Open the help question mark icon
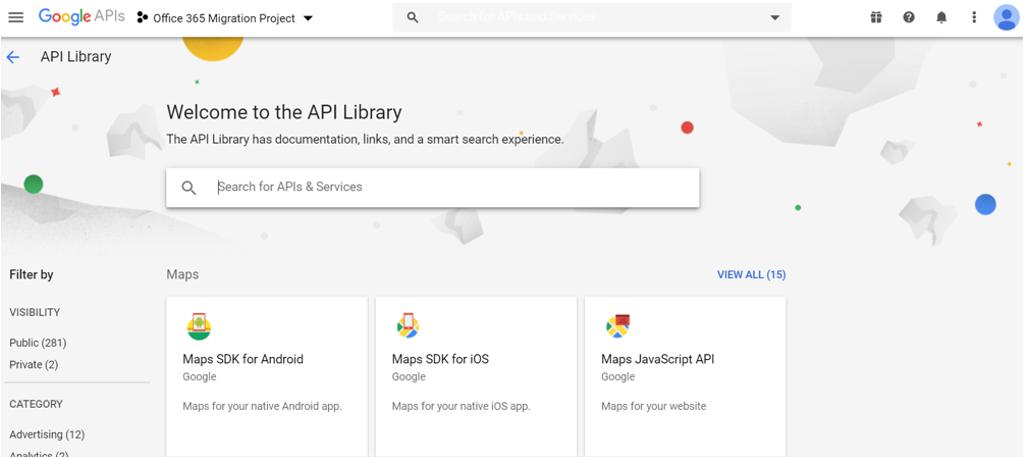Viewport: 1023px width, 457px height. (909, 17)
